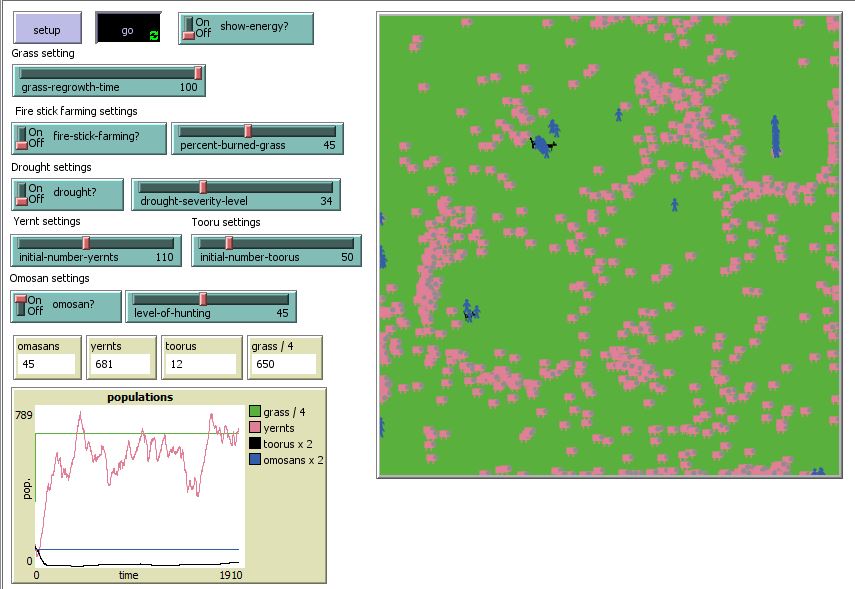Image resolution: width=855 pixels, height=589 pixels.
Task: Click the percent-burned-grass slider handle
Action: point(248,131)
